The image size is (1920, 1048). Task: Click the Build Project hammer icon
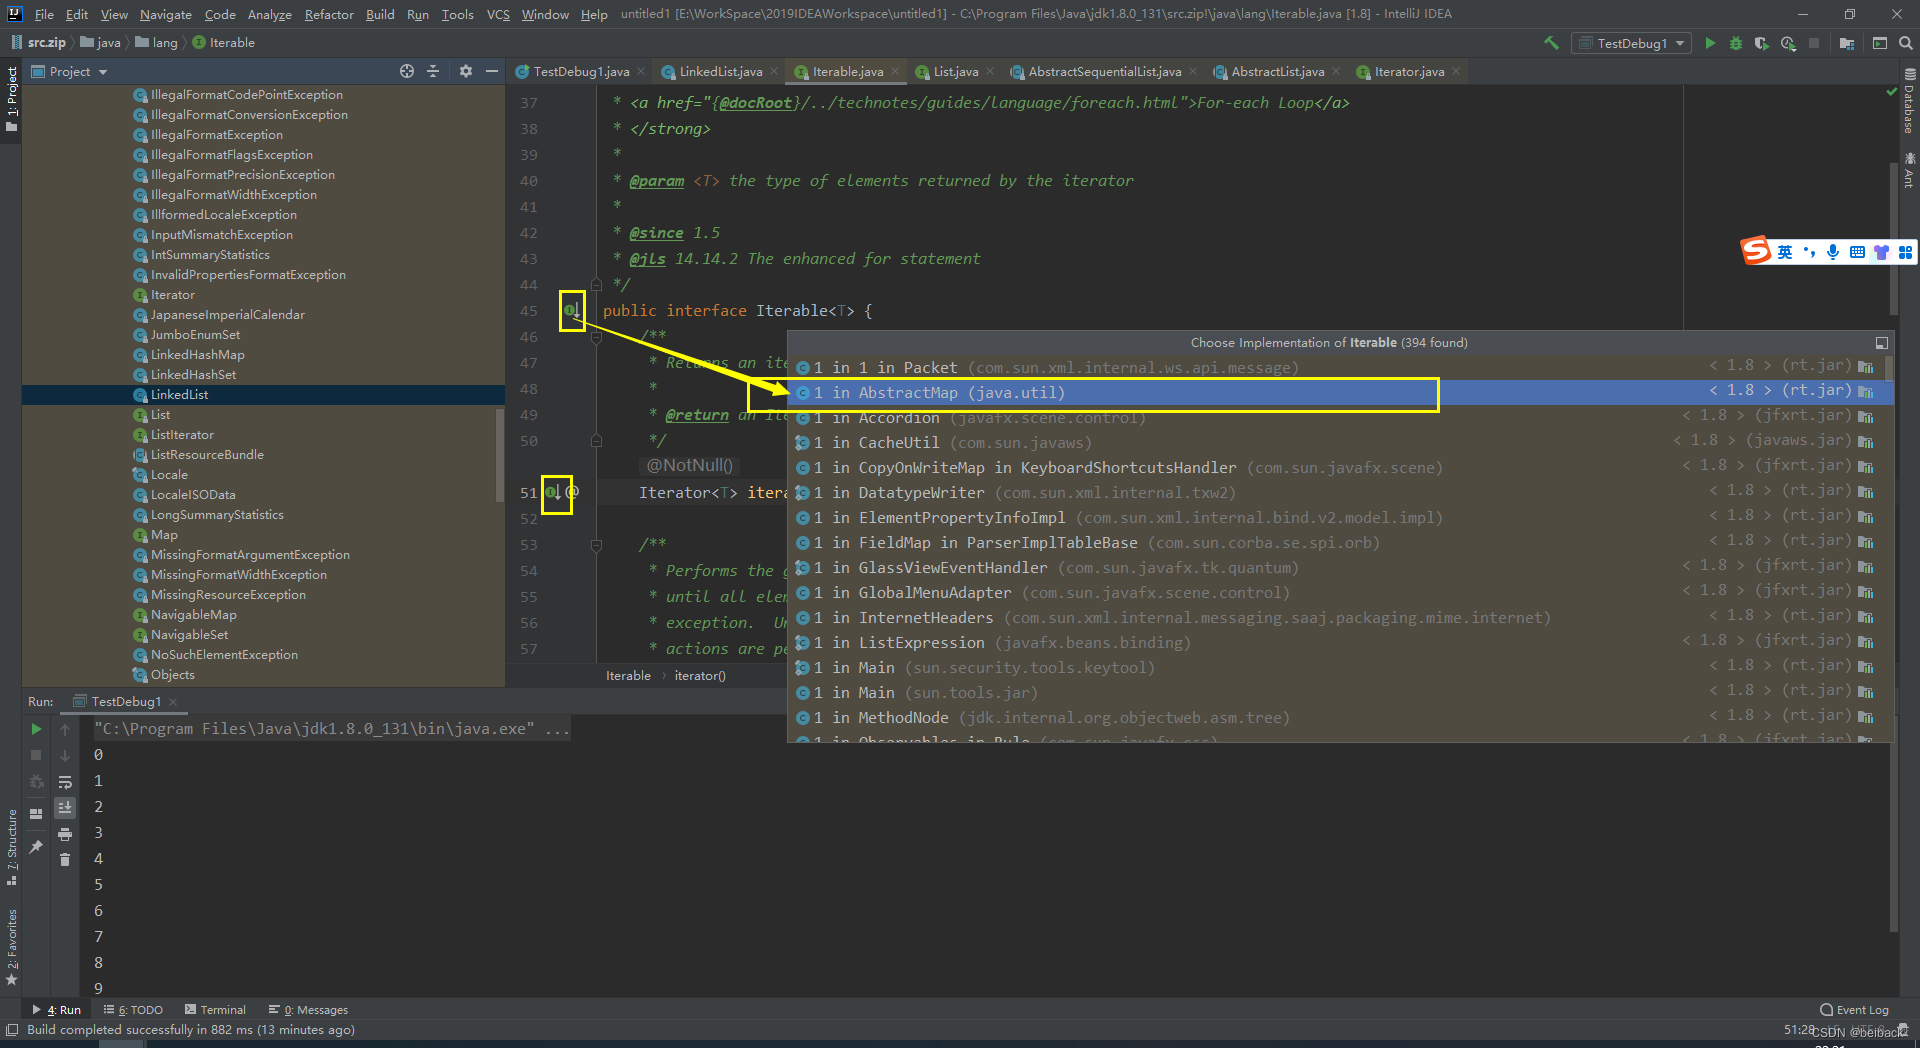click(1551, 43)
